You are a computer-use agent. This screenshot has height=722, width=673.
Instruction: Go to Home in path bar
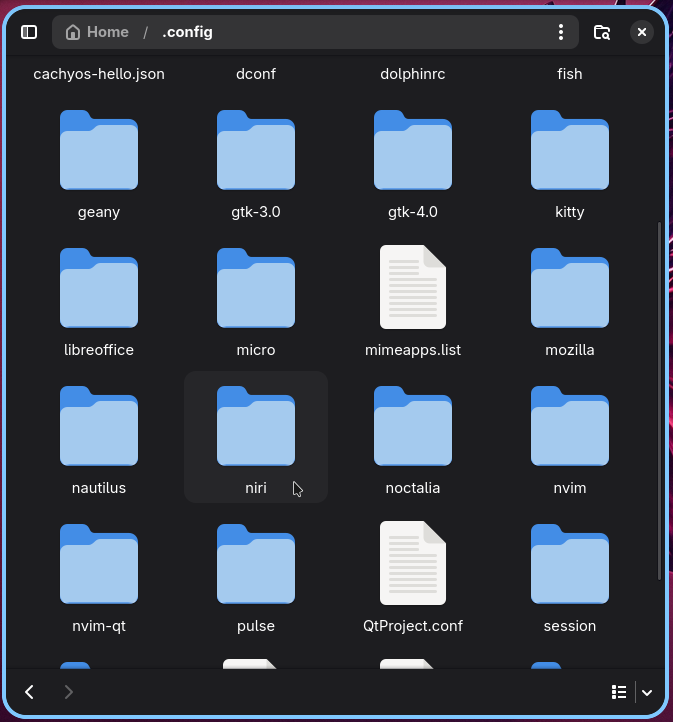pos(97,32)
